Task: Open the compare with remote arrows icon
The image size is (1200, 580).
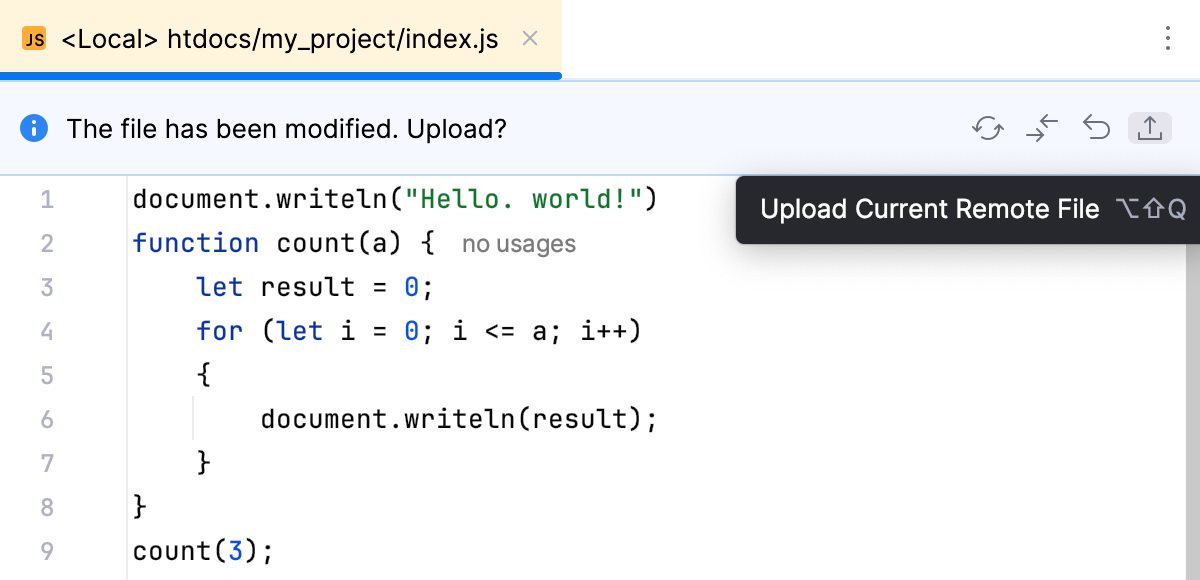Action: [1042, 128]
